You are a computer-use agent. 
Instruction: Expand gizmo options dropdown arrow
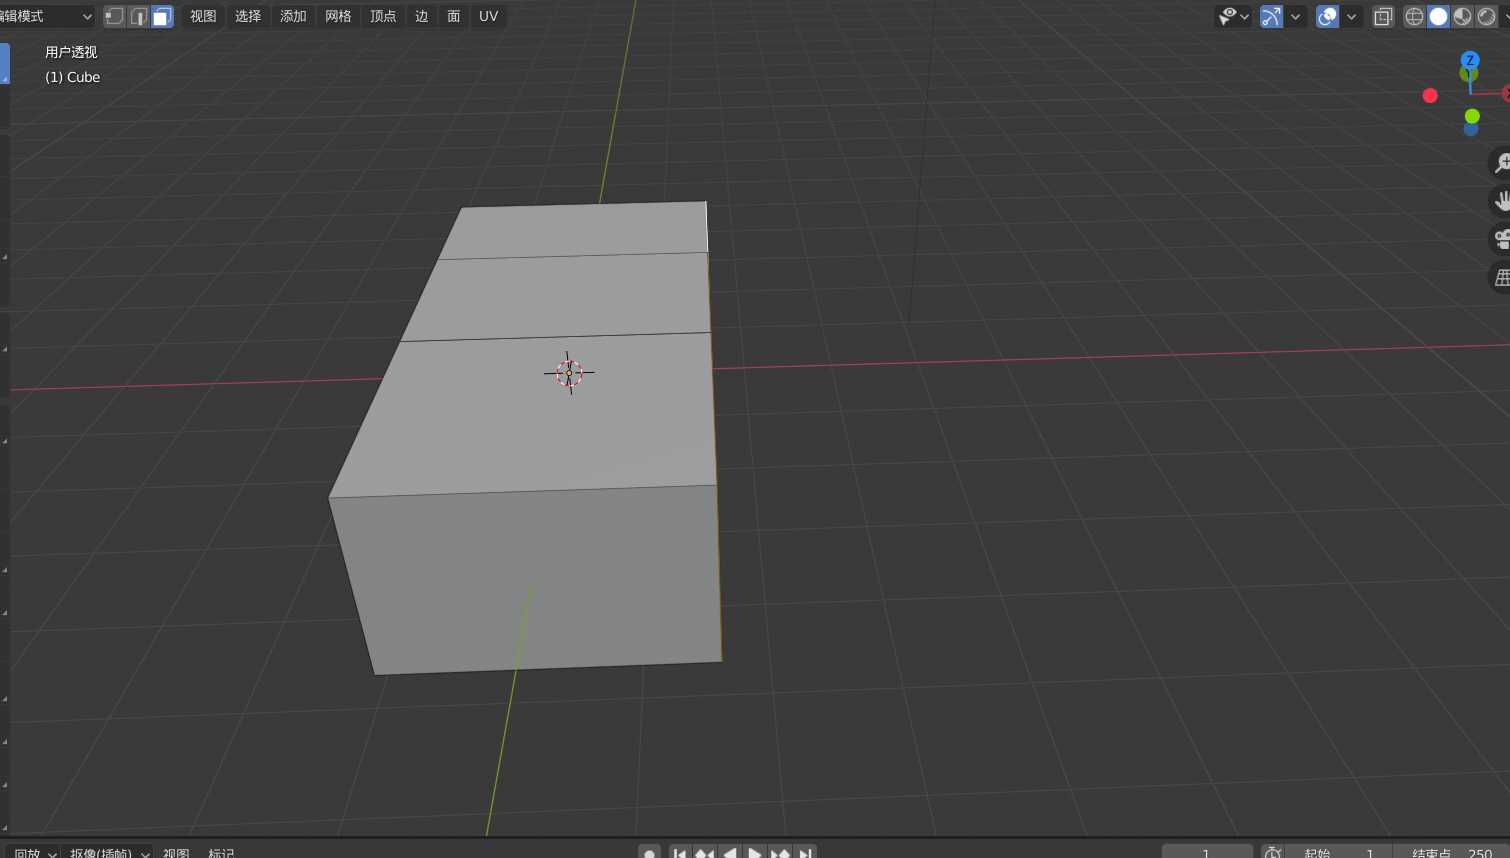click(x=1296, y=16)
